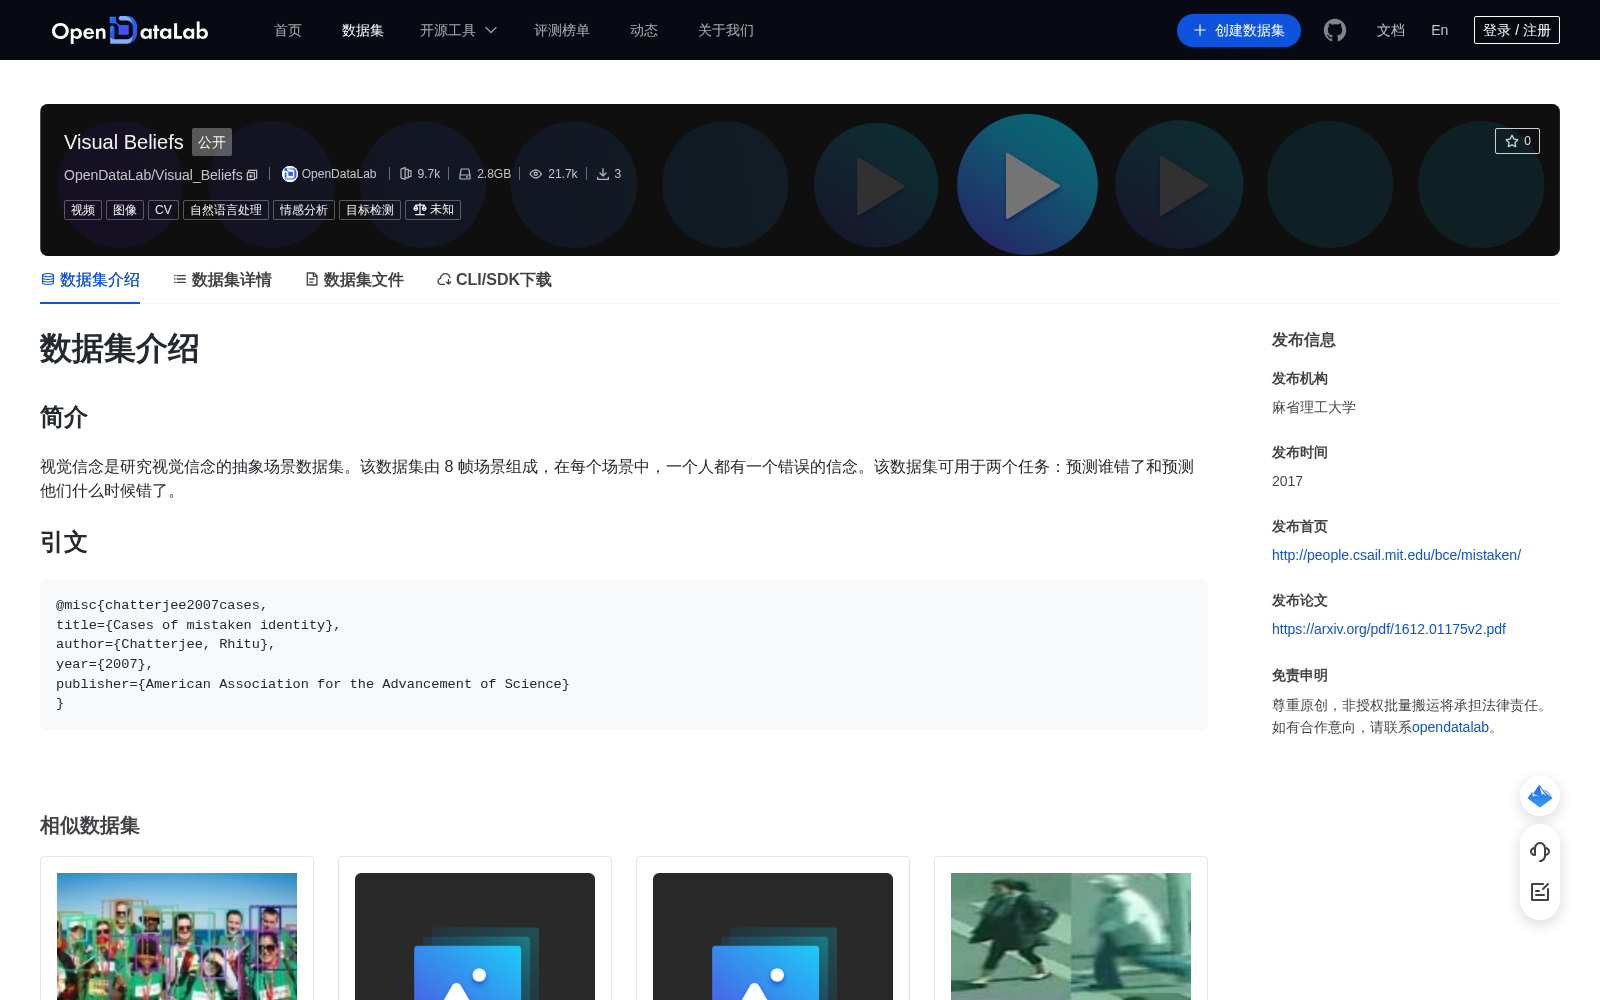Screen dimensions: 1600x1000
Task: Open the headset customer support icon
Action: point(1540,851)
